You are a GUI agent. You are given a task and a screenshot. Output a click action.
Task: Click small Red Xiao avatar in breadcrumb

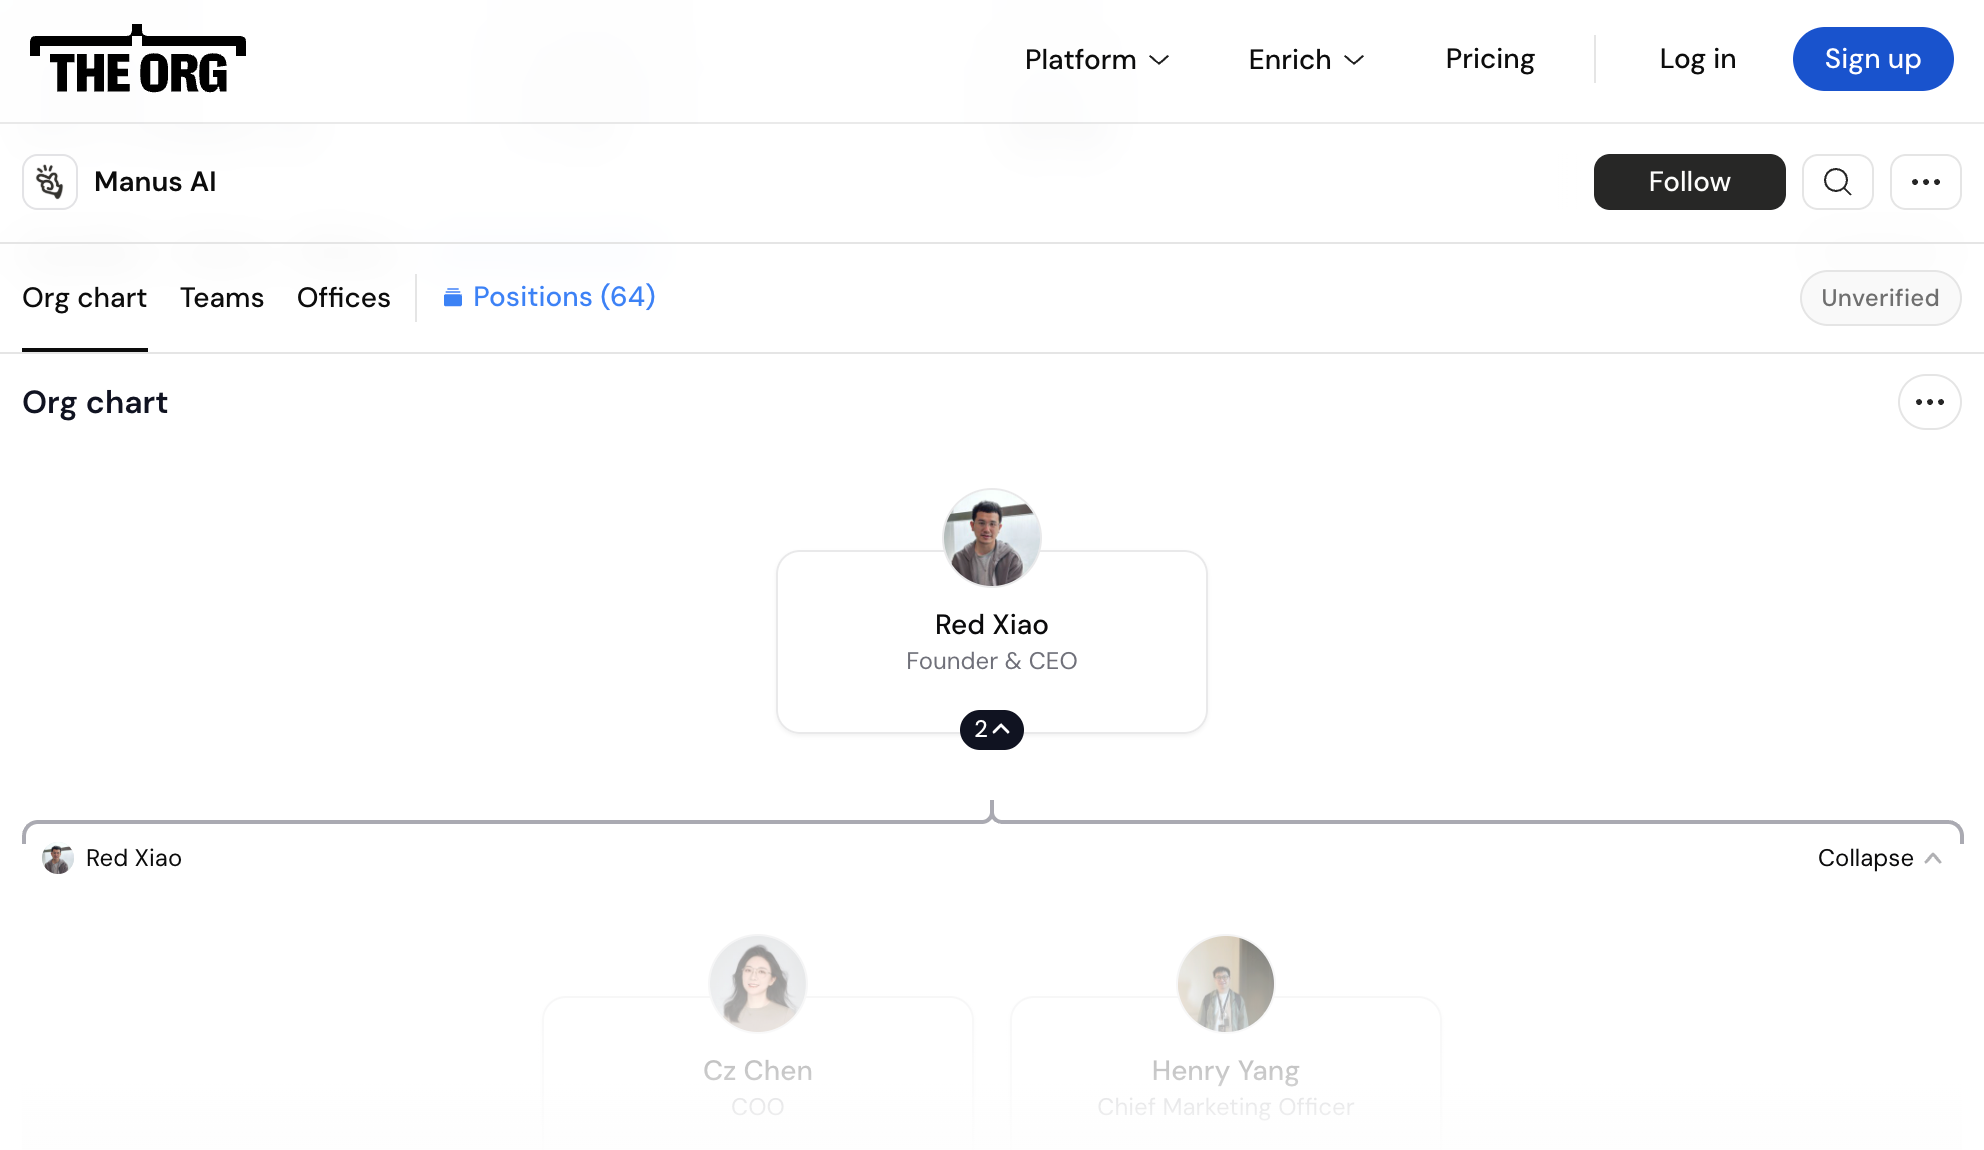pyautogui.click(x=58, y=858)
